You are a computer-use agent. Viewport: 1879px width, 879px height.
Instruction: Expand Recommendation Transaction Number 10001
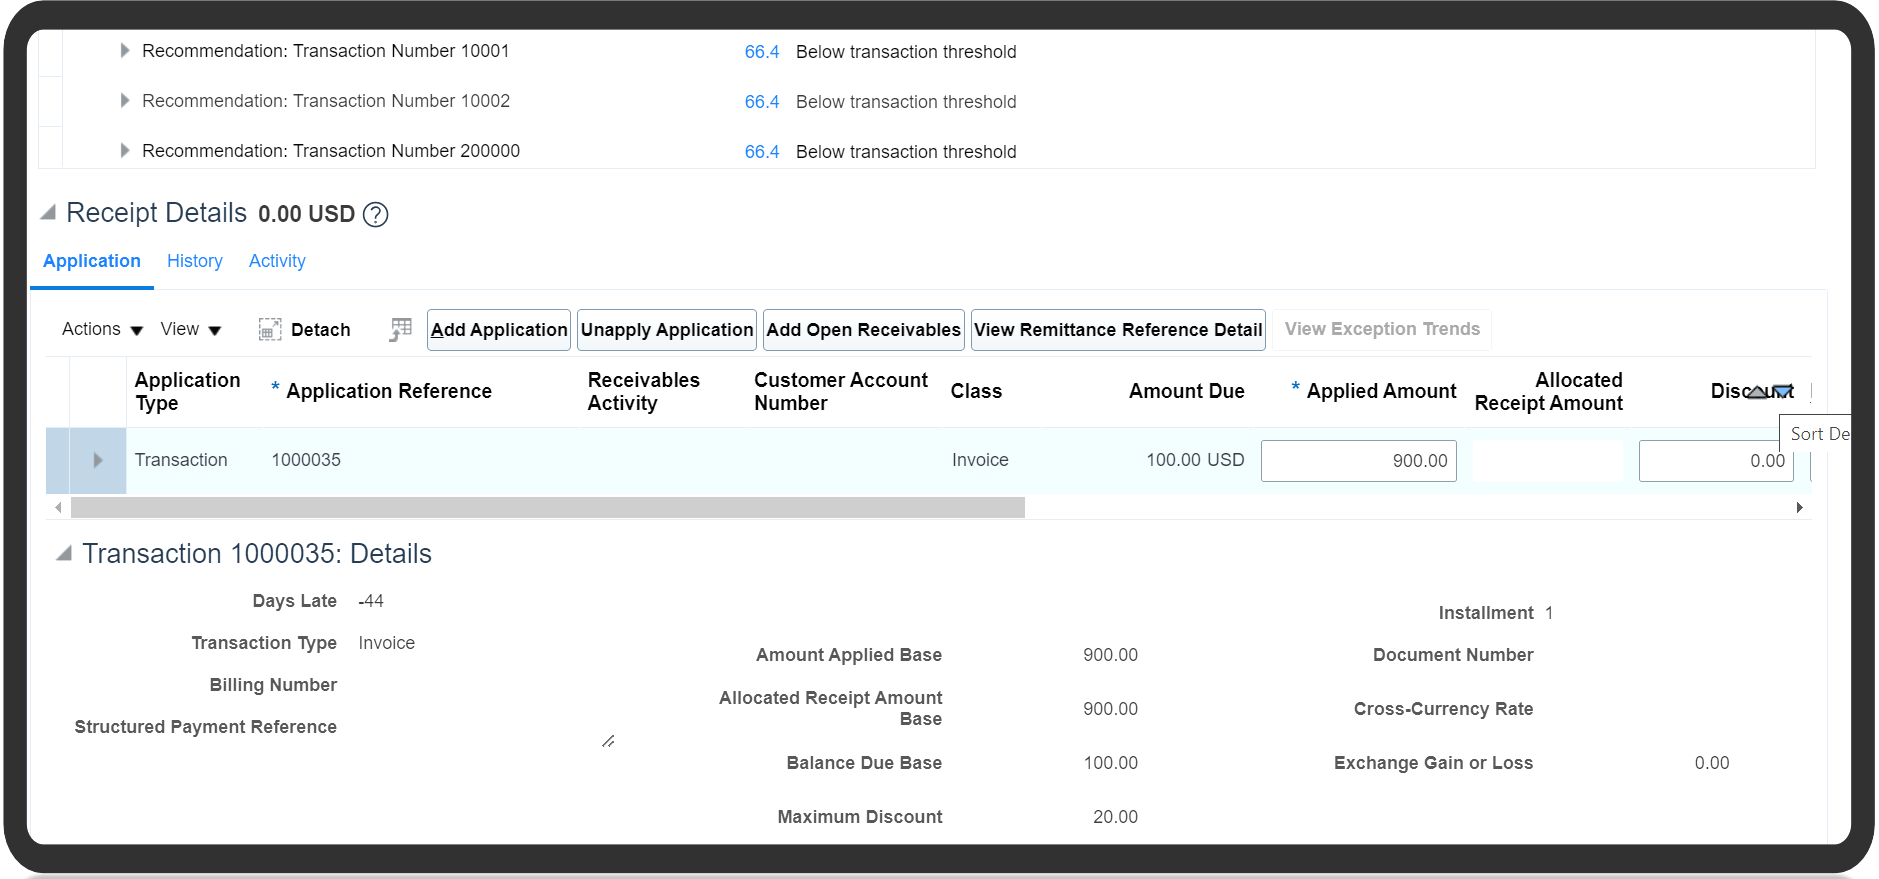125,50
